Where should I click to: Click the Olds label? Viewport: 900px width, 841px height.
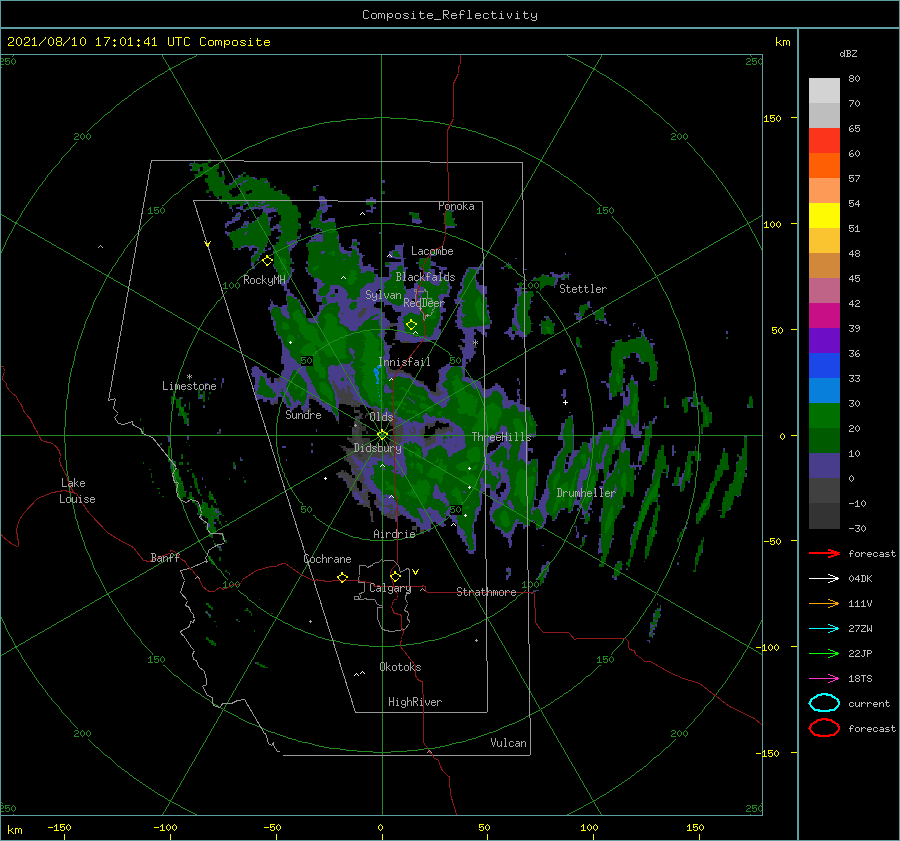click(381, 416)
